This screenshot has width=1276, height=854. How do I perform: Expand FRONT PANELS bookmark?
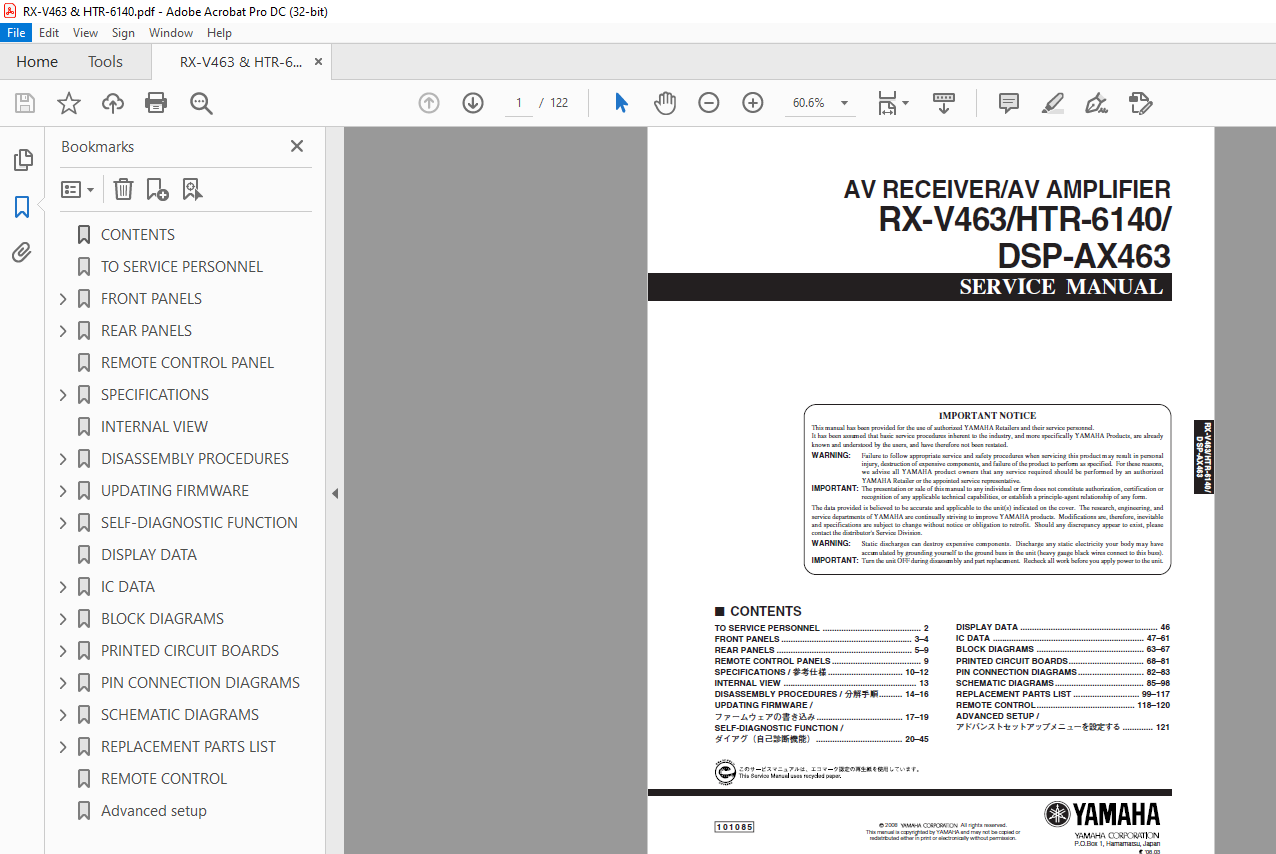pos(63,299)
